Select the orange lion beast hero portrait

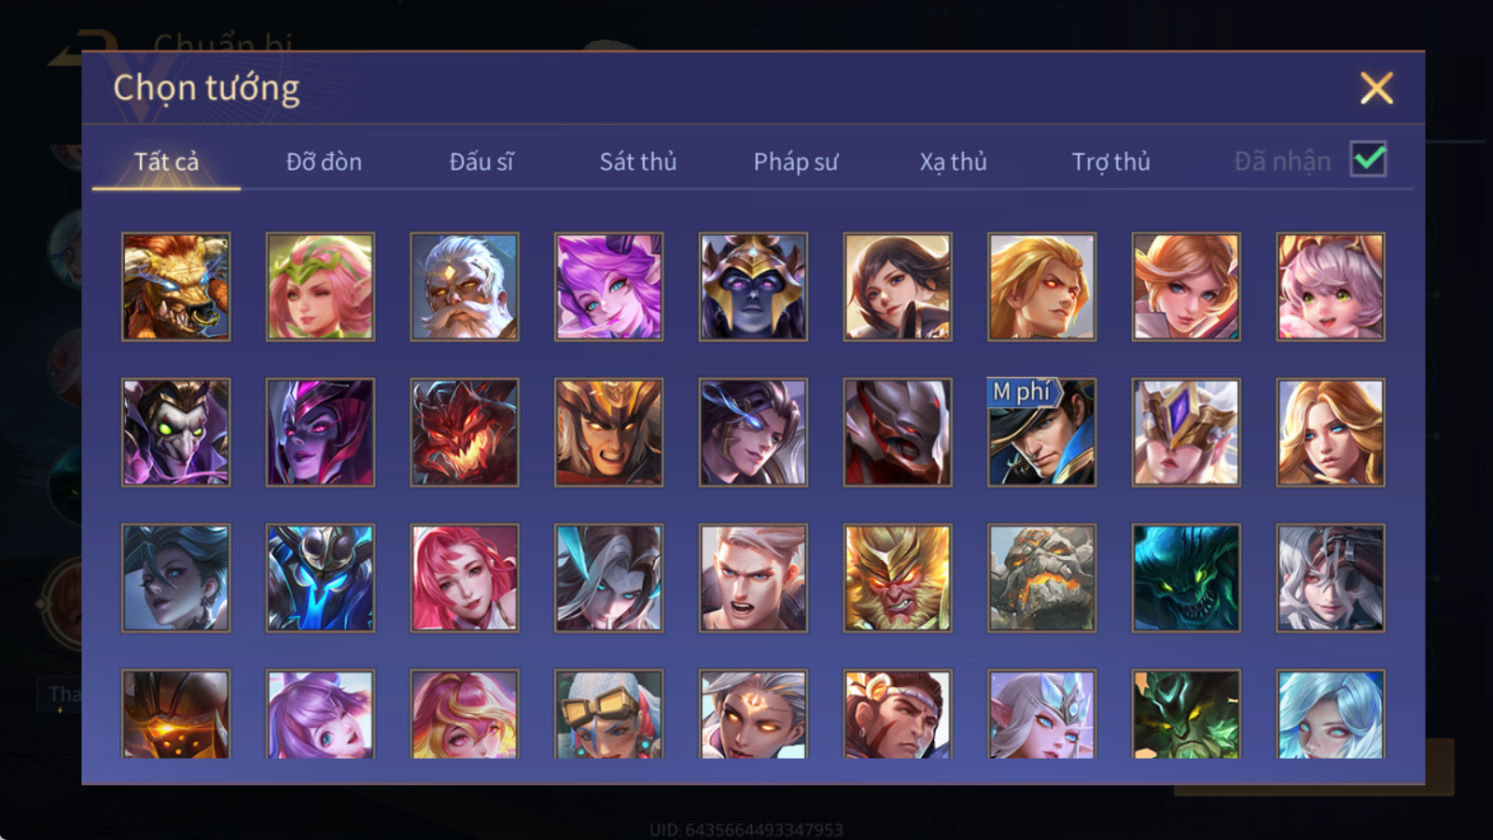[176, 287]
